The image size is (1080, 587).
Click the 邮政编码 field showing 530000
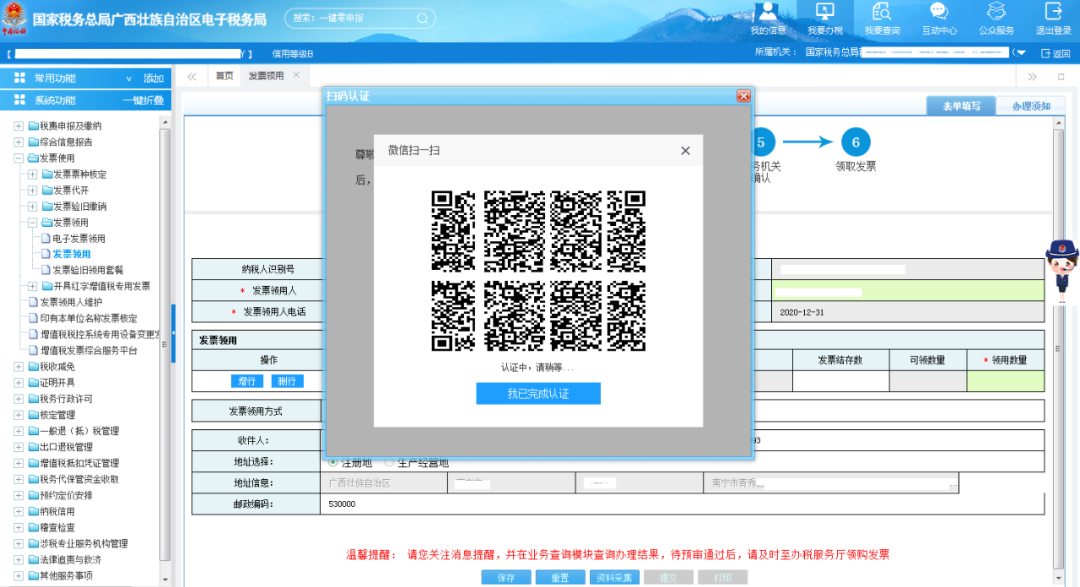[682, 504]
